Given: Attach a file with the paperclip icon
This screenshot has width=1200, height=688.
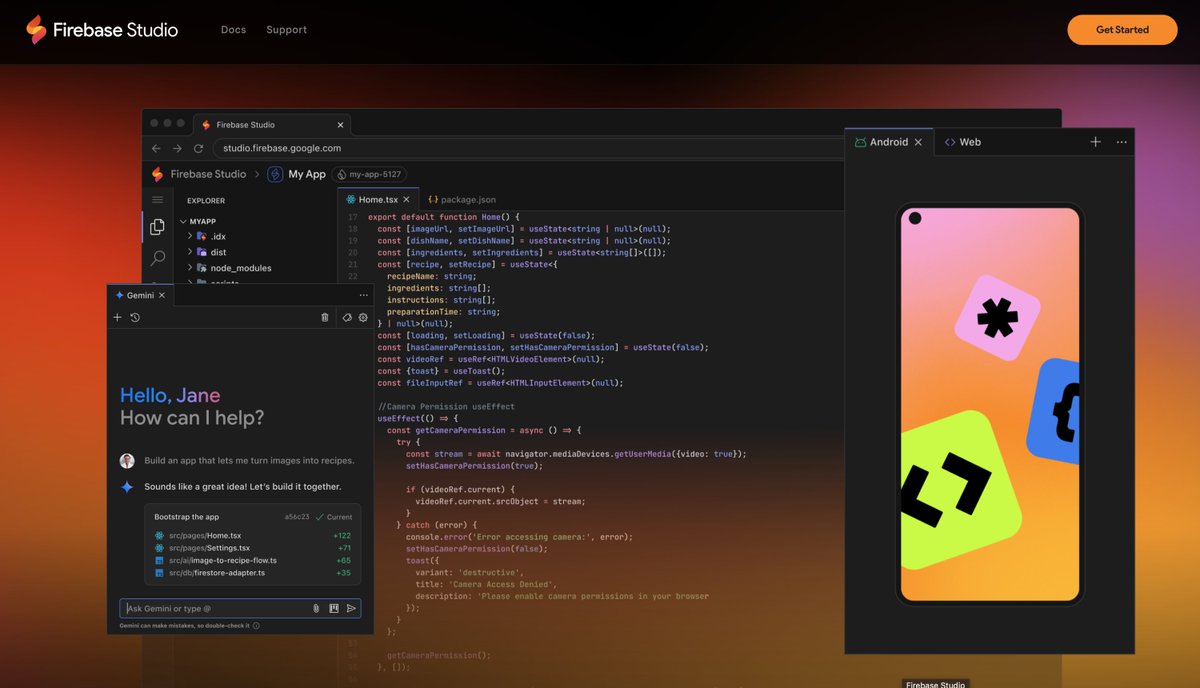Looking at the screenshot, I should pos(317,608).
